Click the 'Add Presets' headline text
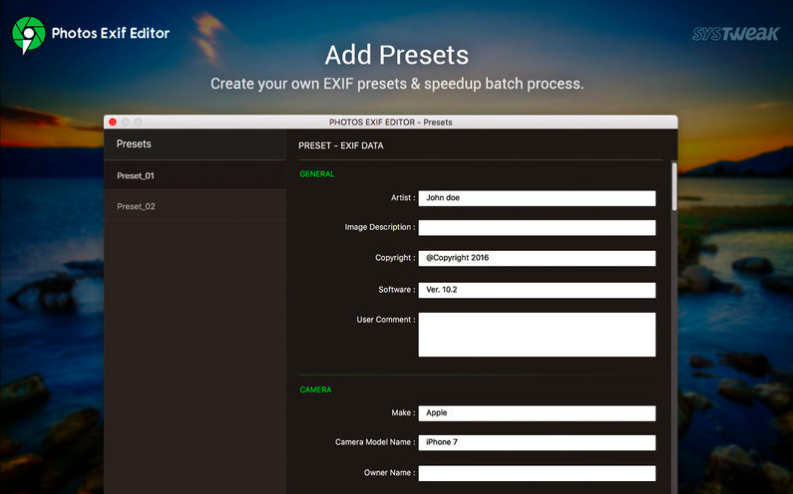 tap(396, 55)
